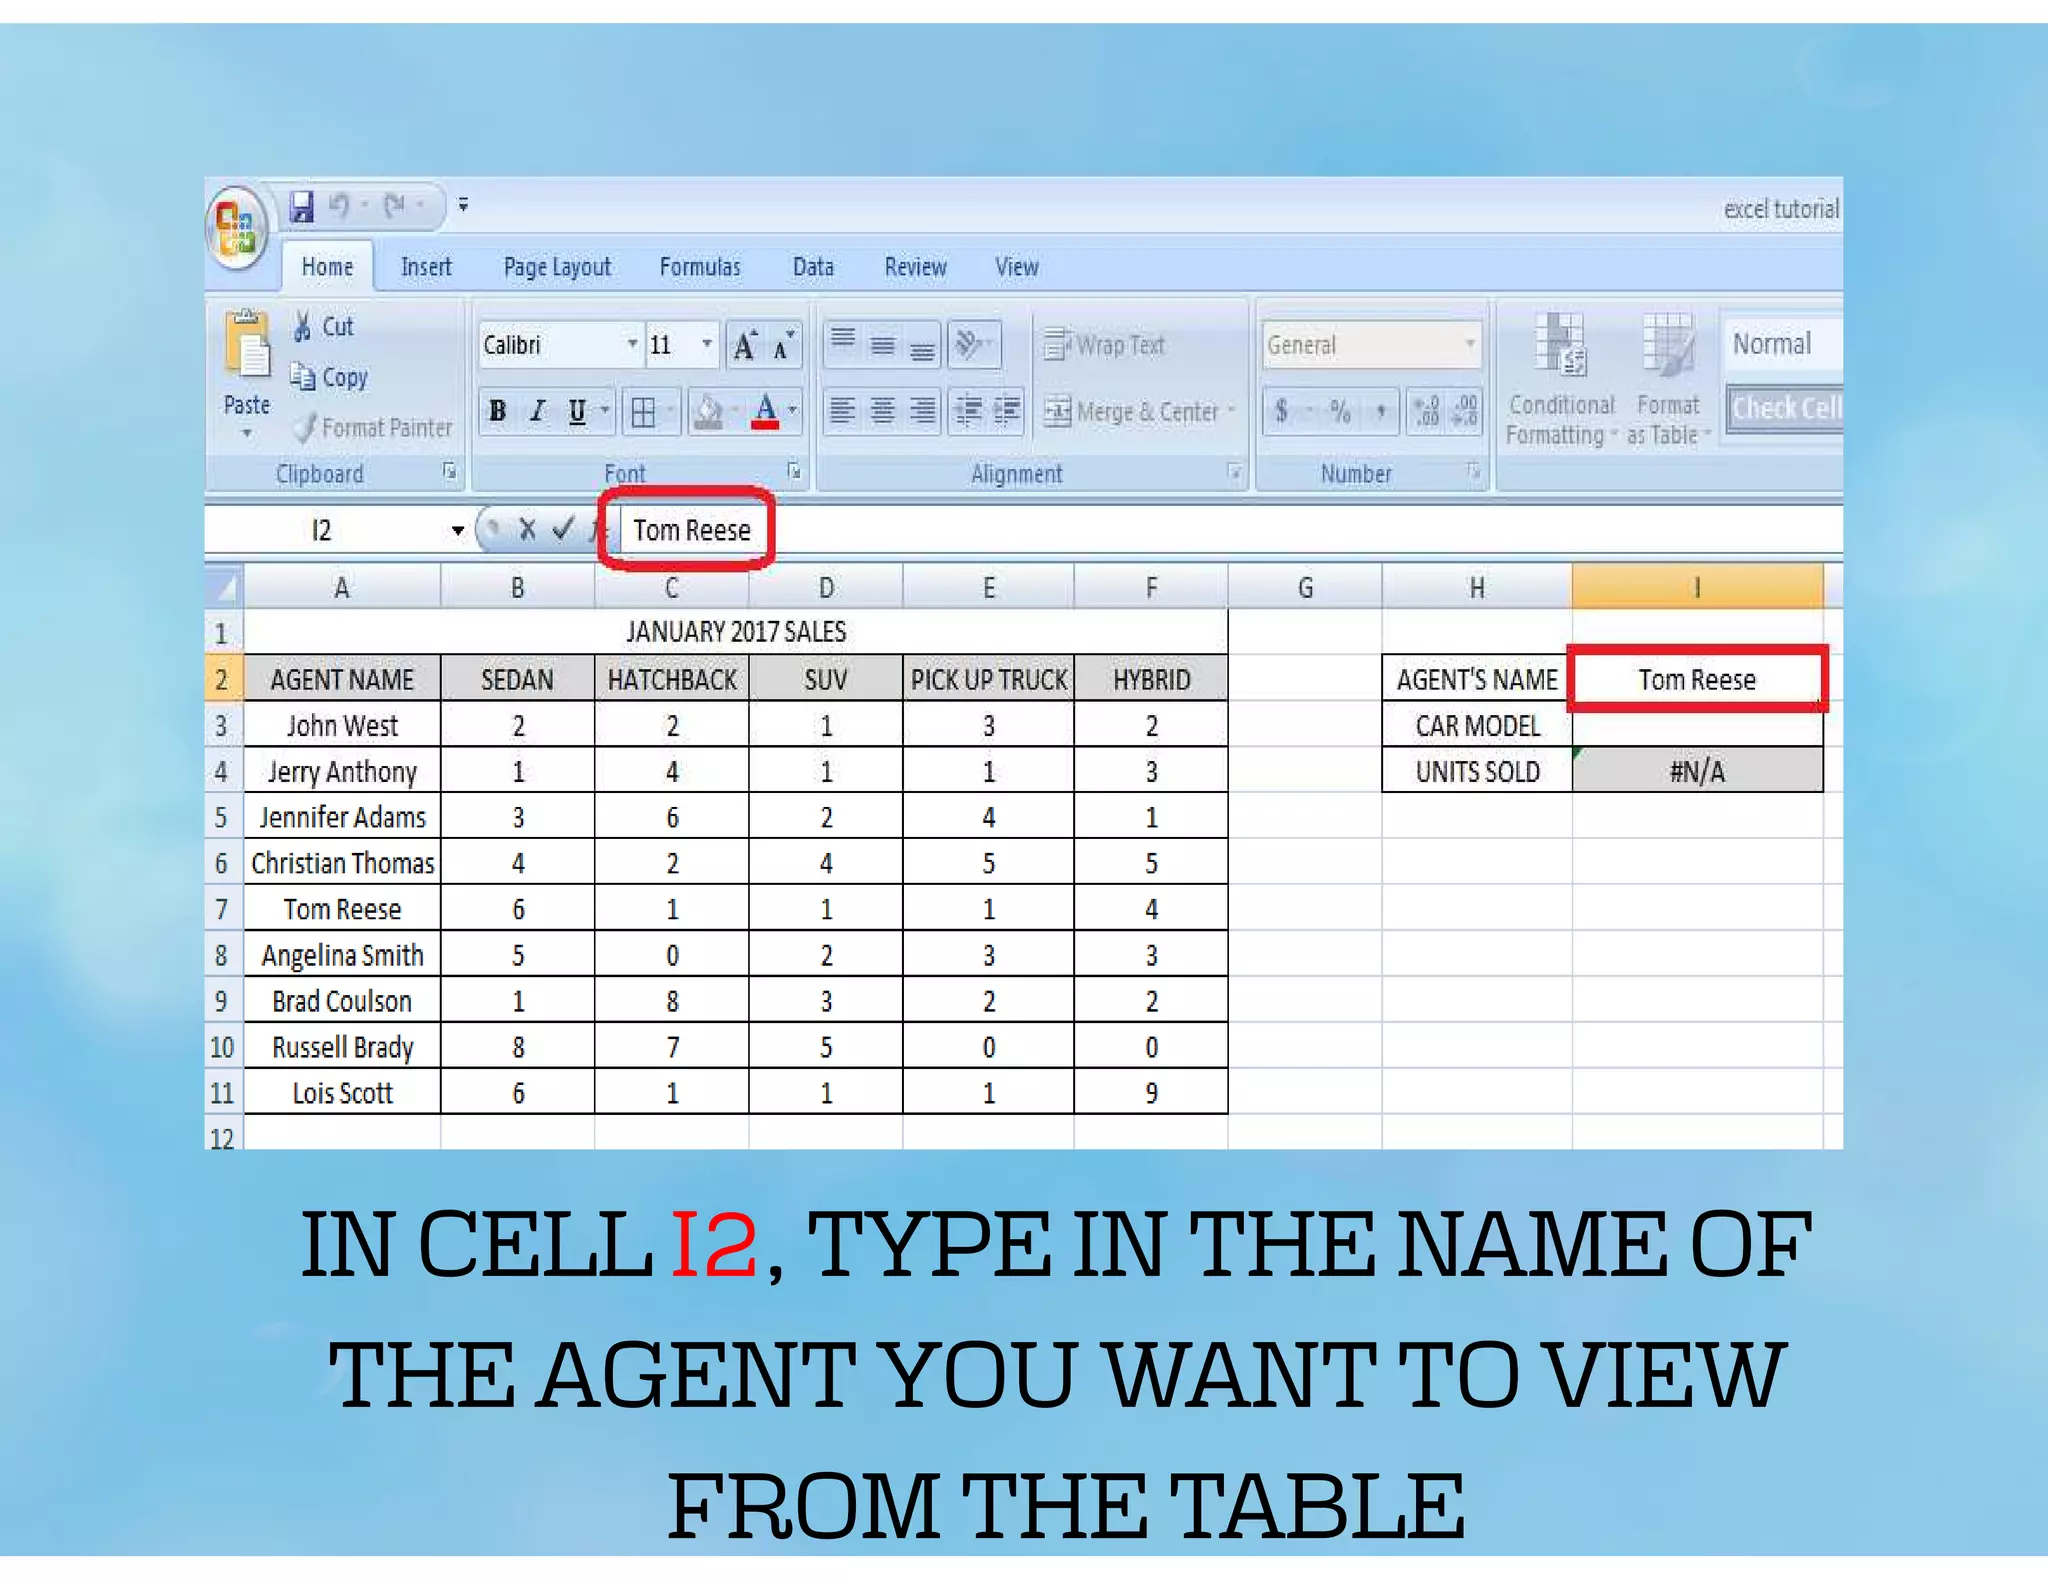Toggle Wrap Text option
The height and width of the screenshot is (1582, 2048).
[x=1105, y=345]
